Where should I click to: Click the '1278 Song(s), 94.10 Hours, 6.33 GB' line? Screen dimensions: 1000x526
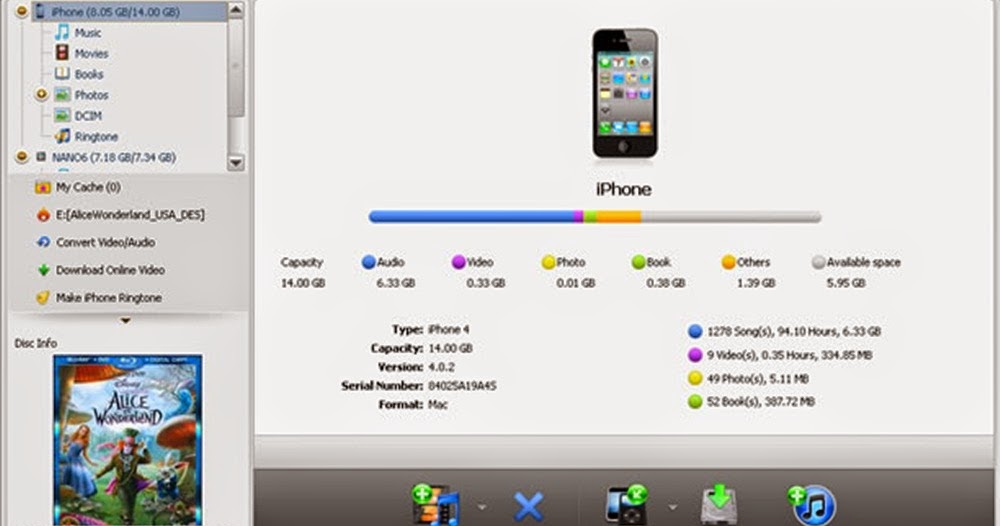(x=794, y=332)
